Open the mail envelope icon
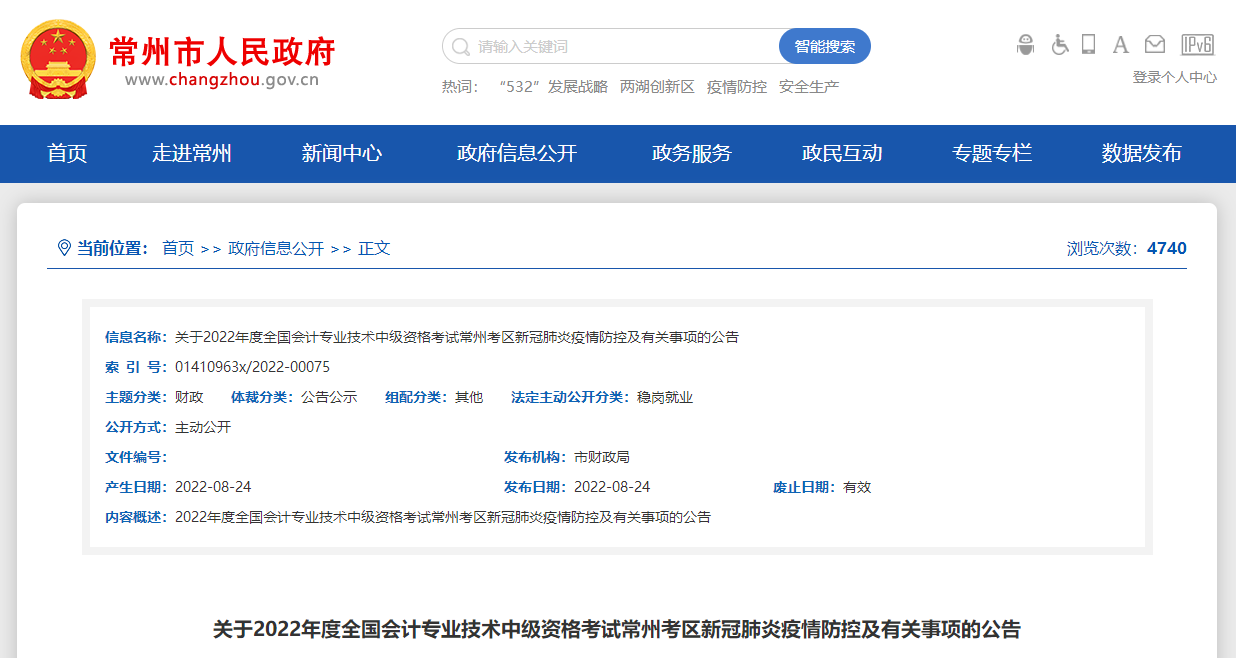 [1155, 44]
